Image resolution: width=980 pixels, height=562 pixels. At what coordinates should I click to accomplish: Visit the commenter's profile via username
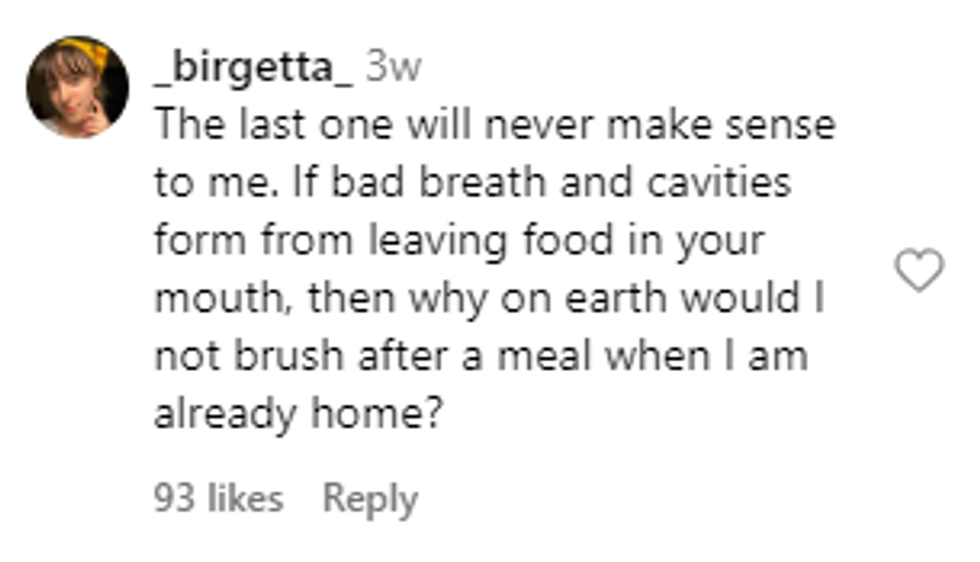254,68
